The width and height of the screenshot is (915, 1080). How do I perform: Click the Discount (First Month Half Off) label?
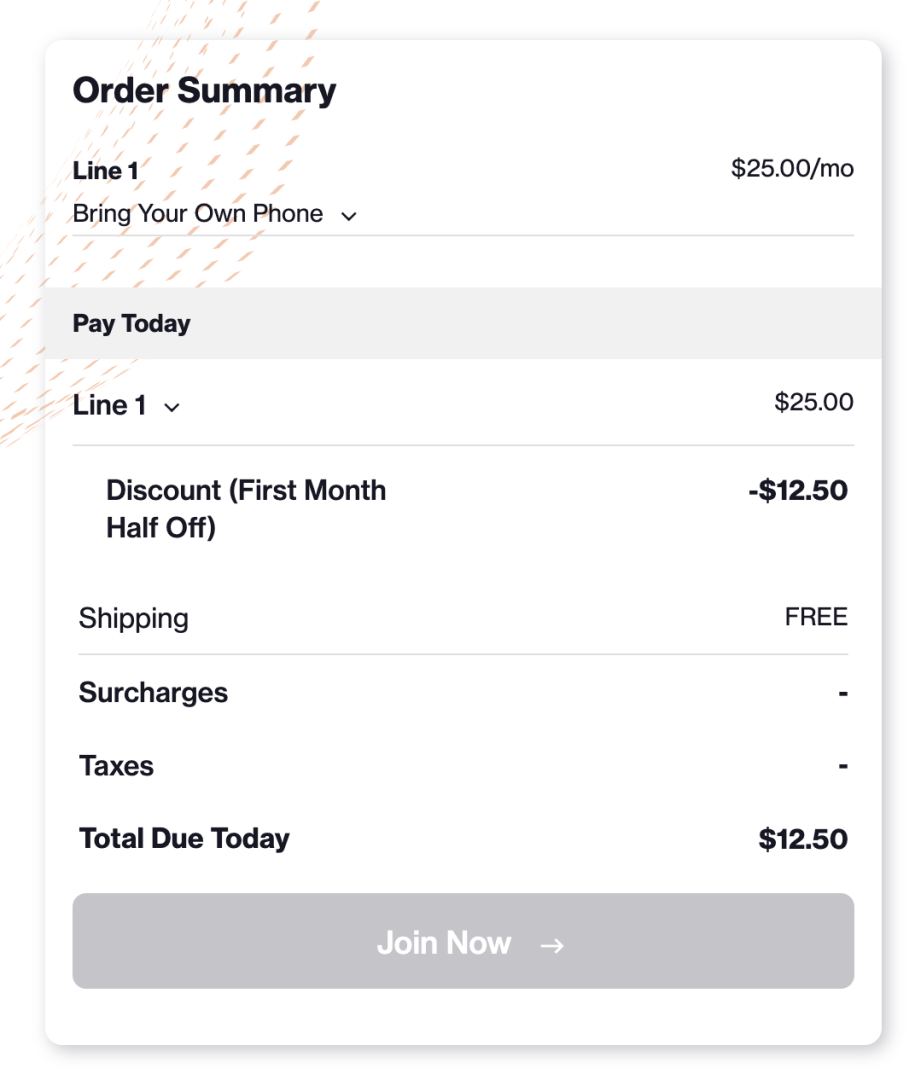point(246,509)
